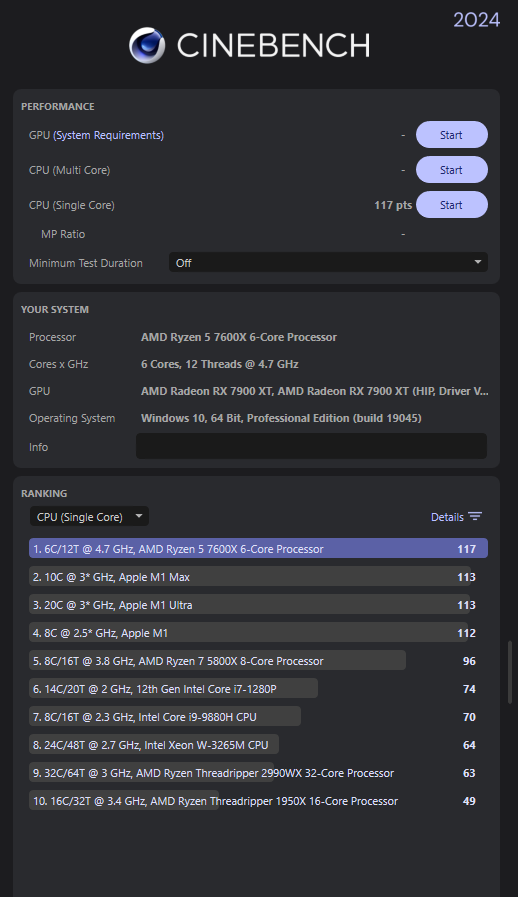518x897 pixels.
Task: Start the CPU Multi Core test
Action: coord(452,170)
